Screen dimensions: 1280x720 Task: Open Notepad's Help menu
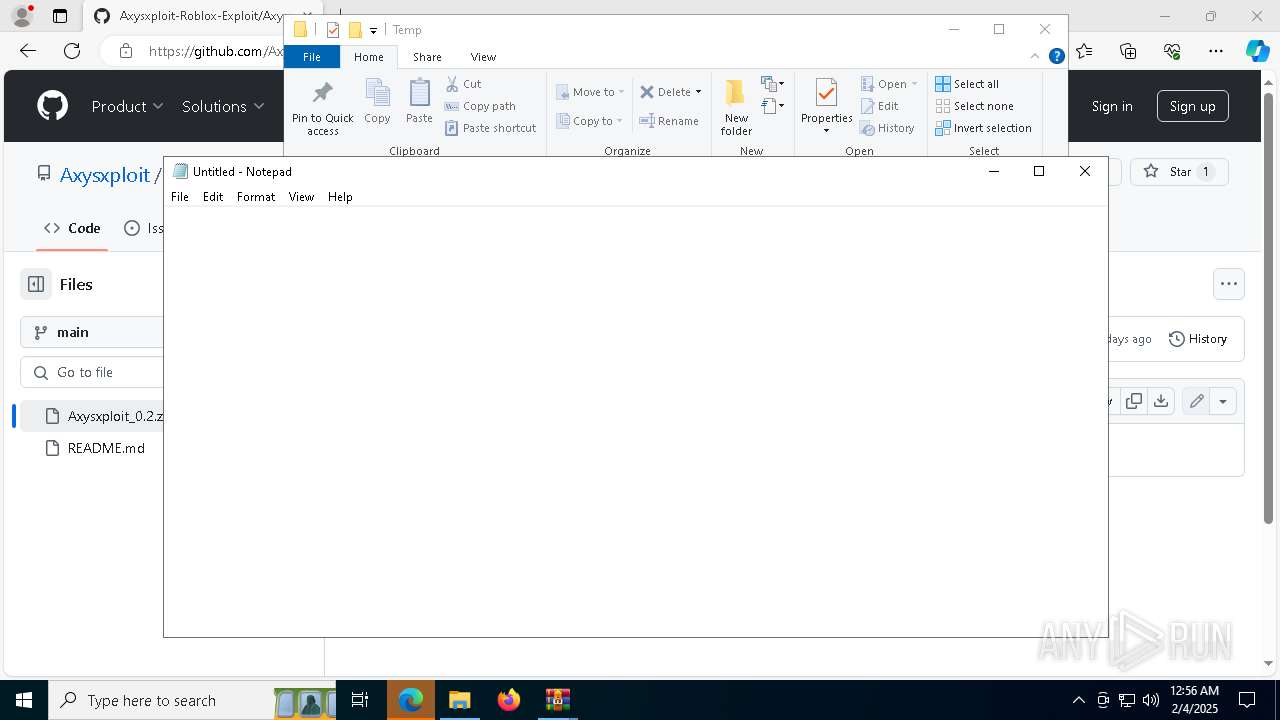pyautogui.click(x=340, y=197)
